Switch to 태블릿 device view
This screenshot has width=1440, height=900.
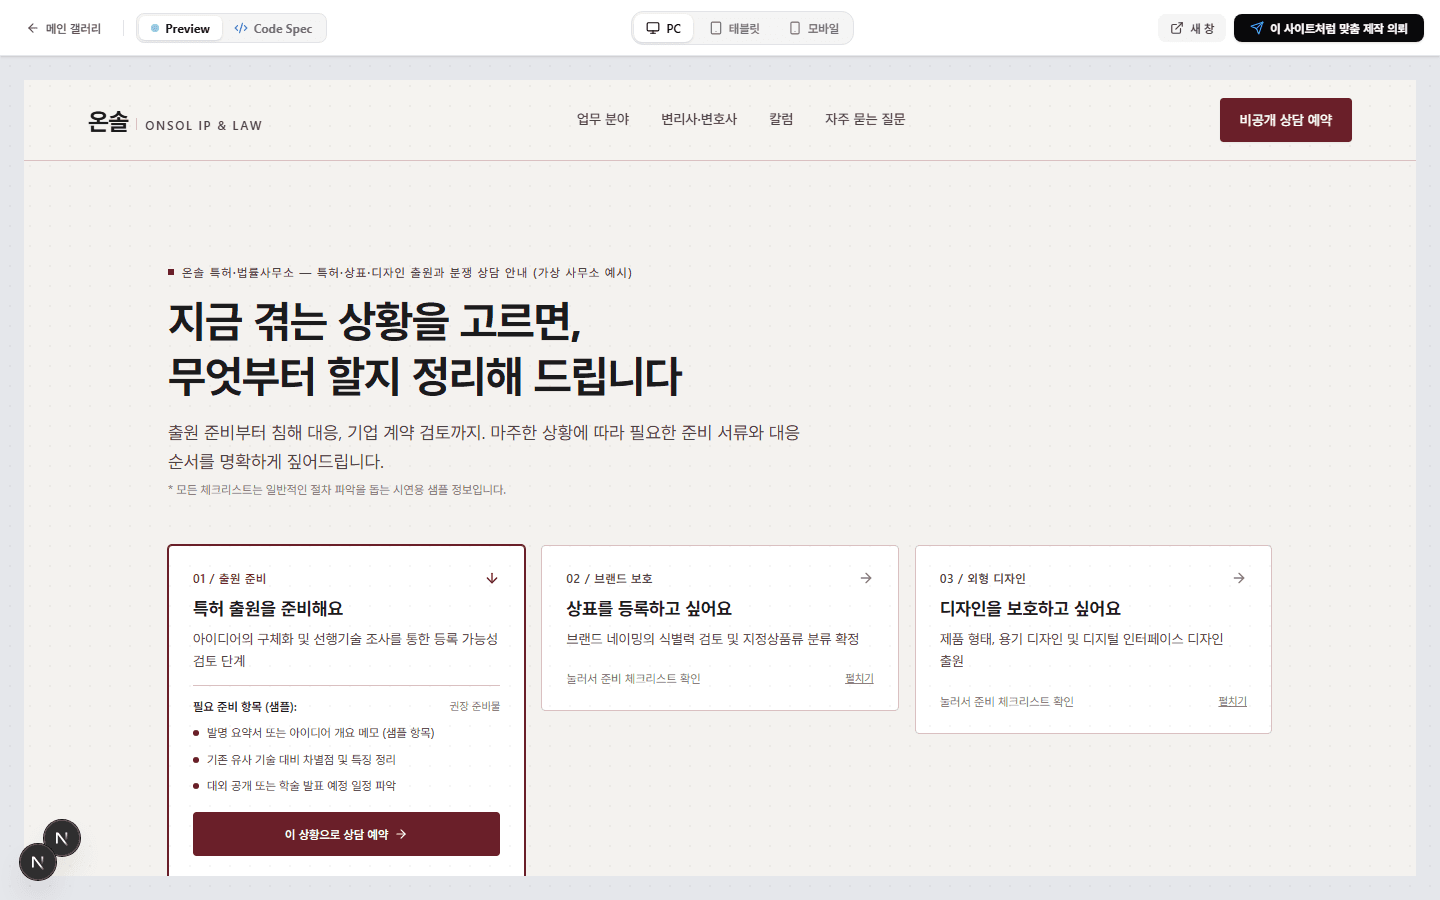coord(735,28)
